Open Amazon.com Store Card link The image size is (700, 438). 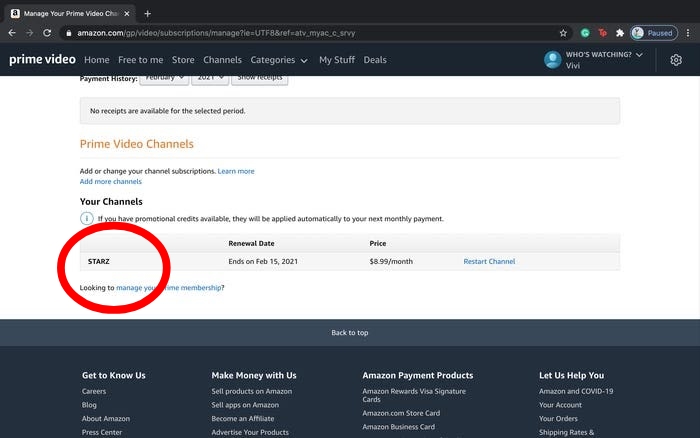click(x=401, y=413)
